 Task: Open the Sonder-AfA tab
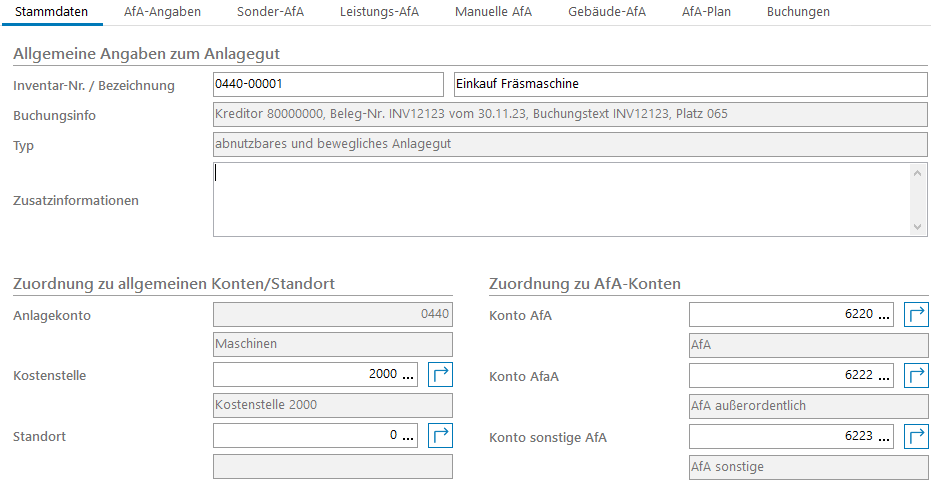[270, 12]
